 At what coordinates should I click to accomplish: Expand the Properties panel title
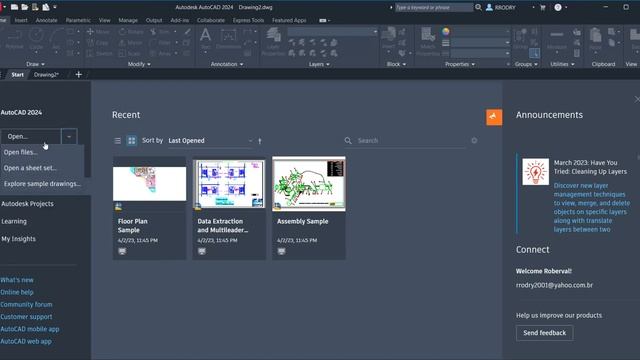[460, 64]
